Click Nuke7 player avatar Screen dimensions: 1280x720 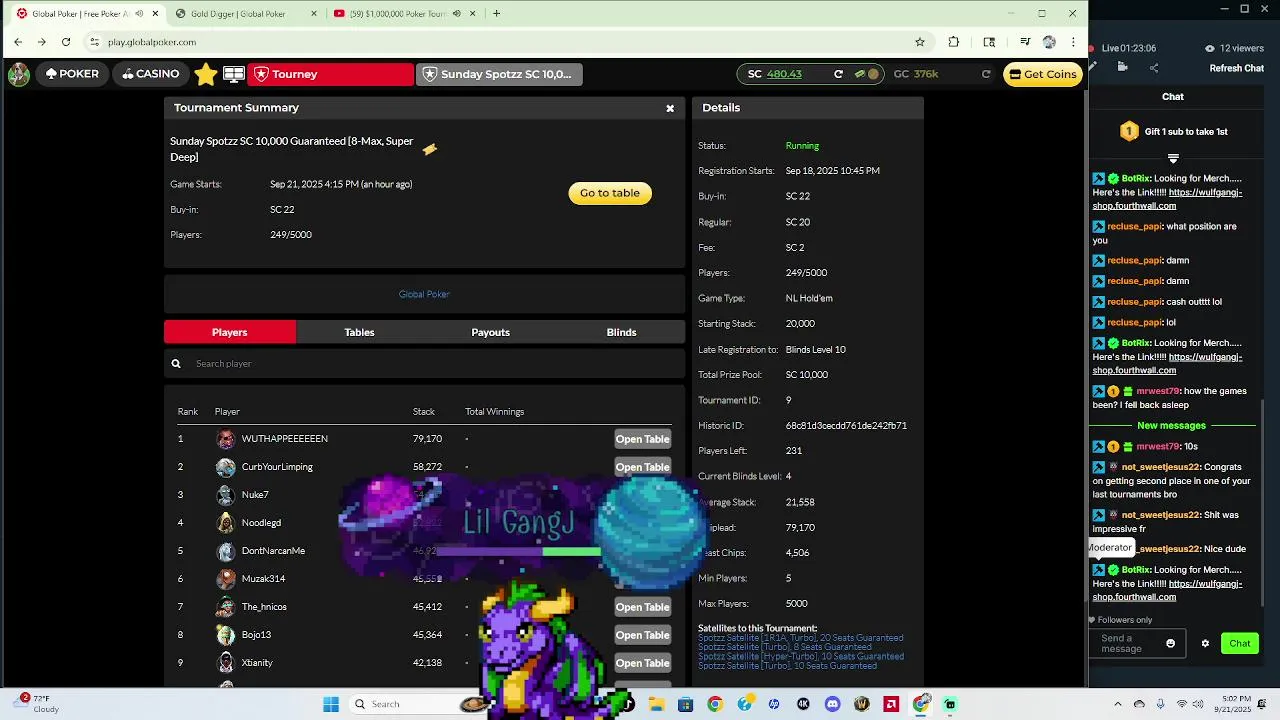pos(226,495)
